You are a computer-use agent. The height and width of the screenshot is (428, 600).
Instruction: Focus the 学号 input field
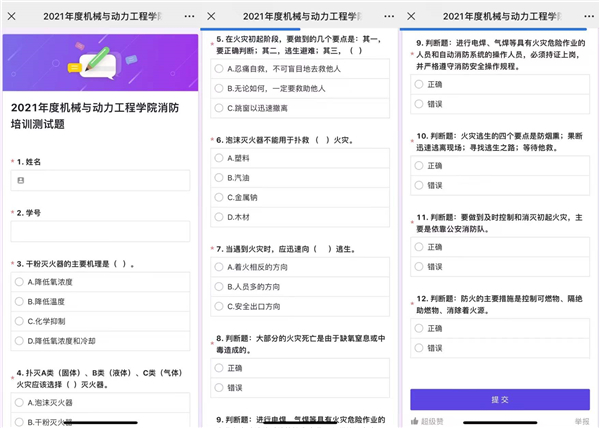click(100, 231)
